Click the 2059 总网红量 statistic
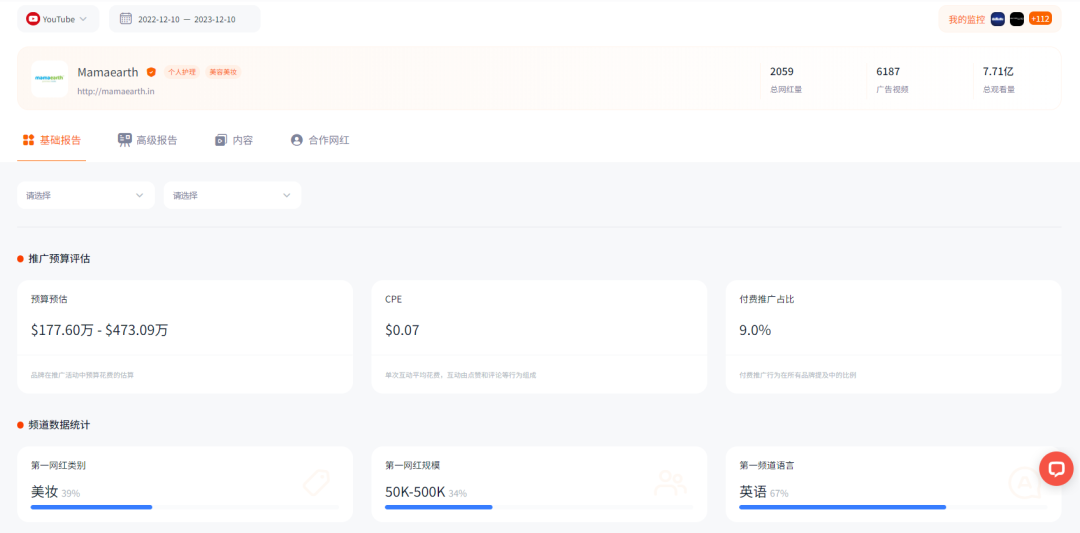 tap(786, 80)
